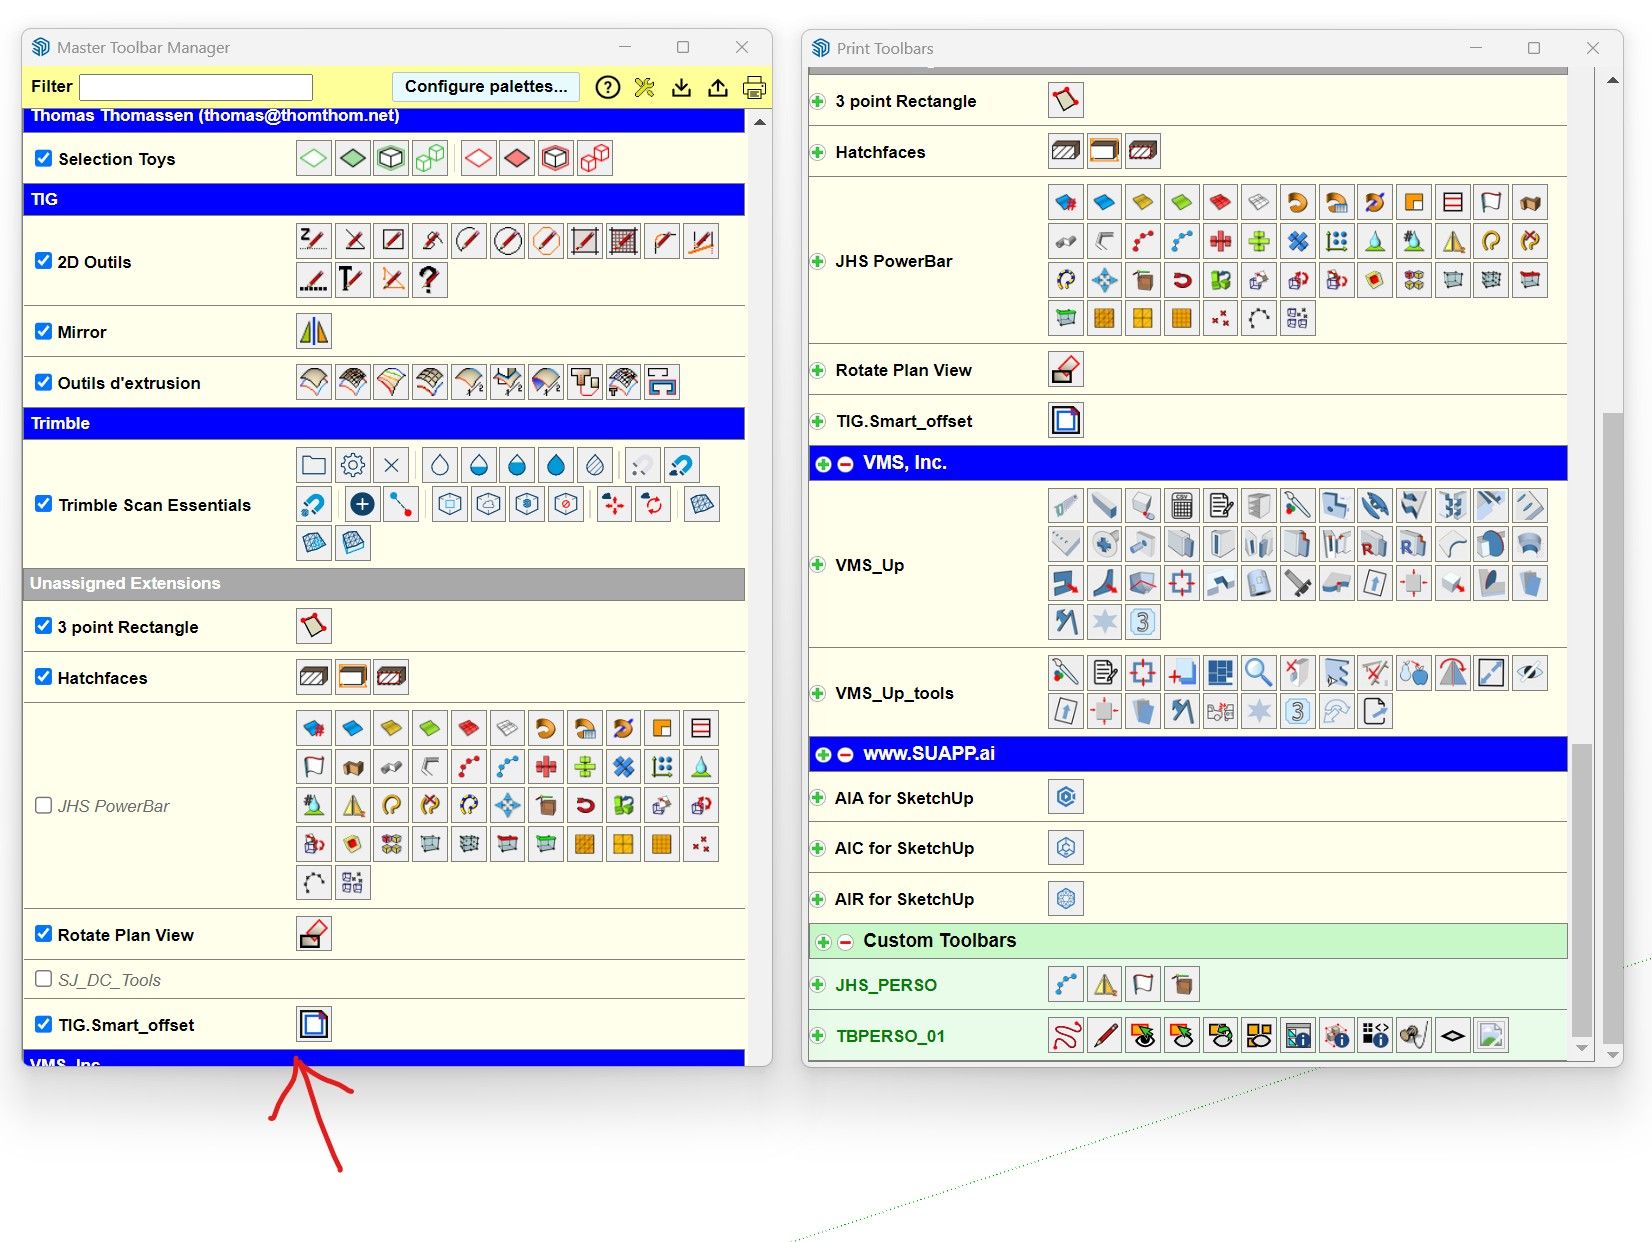Click the magnifier icon in VMS_Up_tools
1652x1242 pixels.
point(1259,673)
